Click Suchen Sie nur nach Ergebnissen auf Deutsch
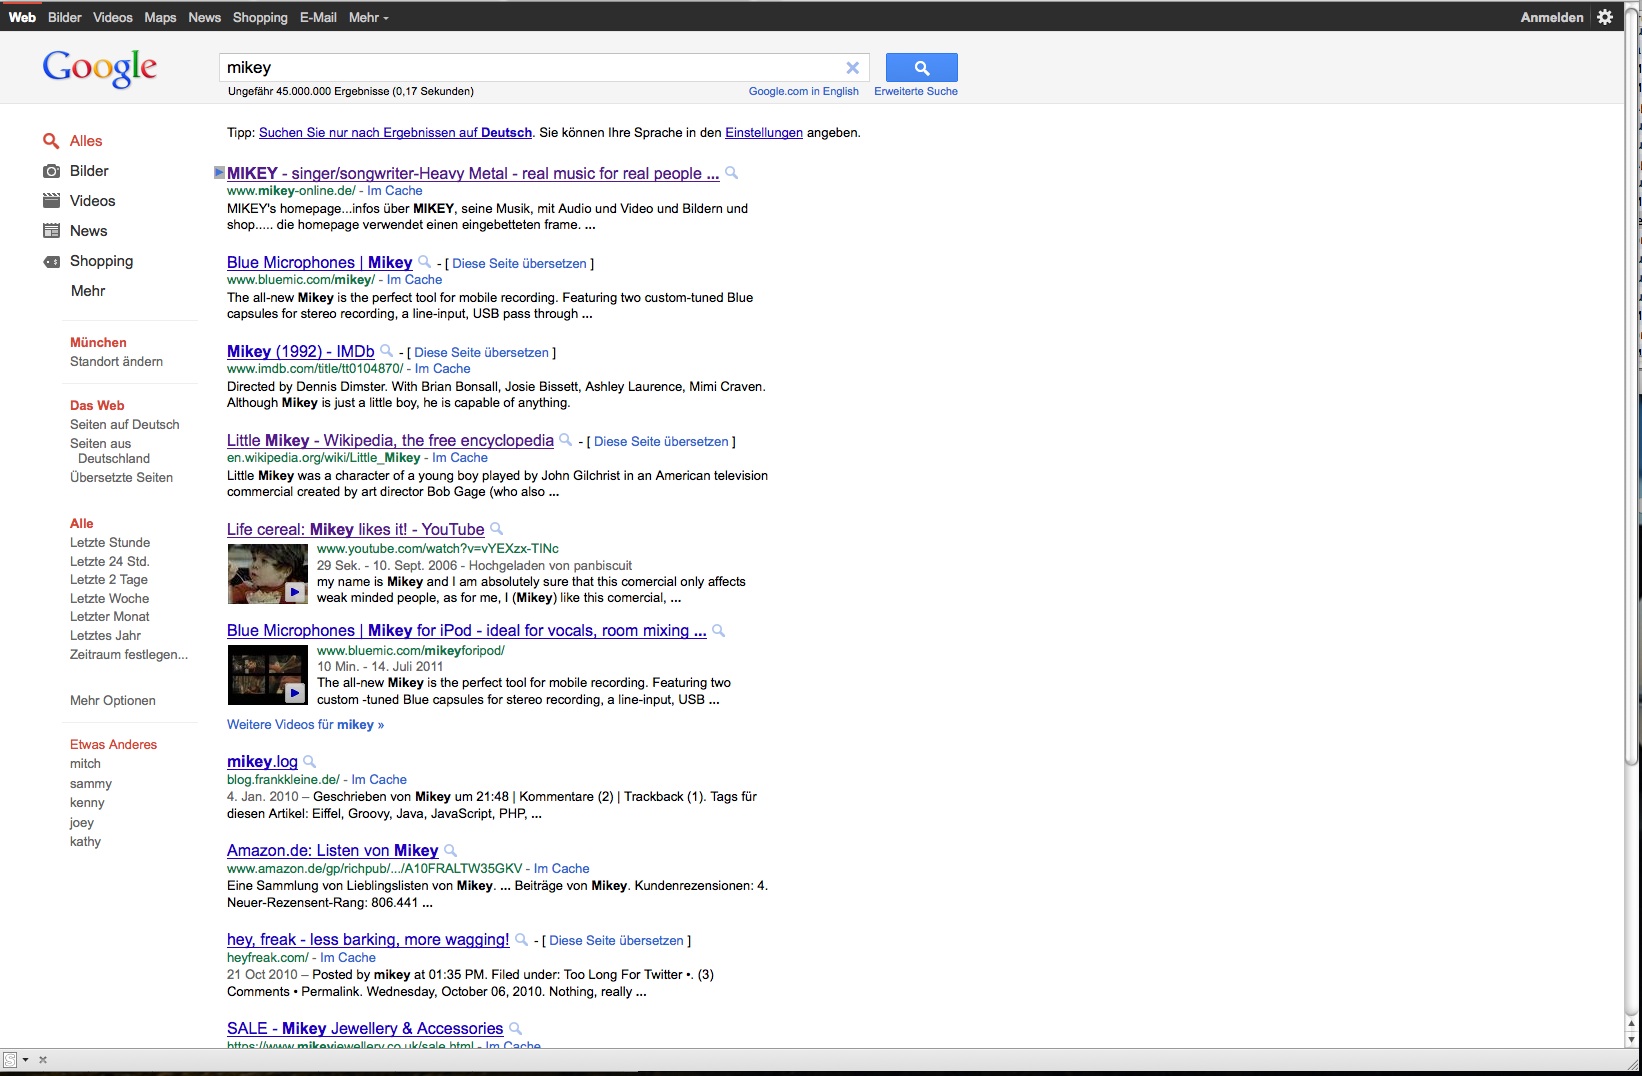 coord(395,133)
